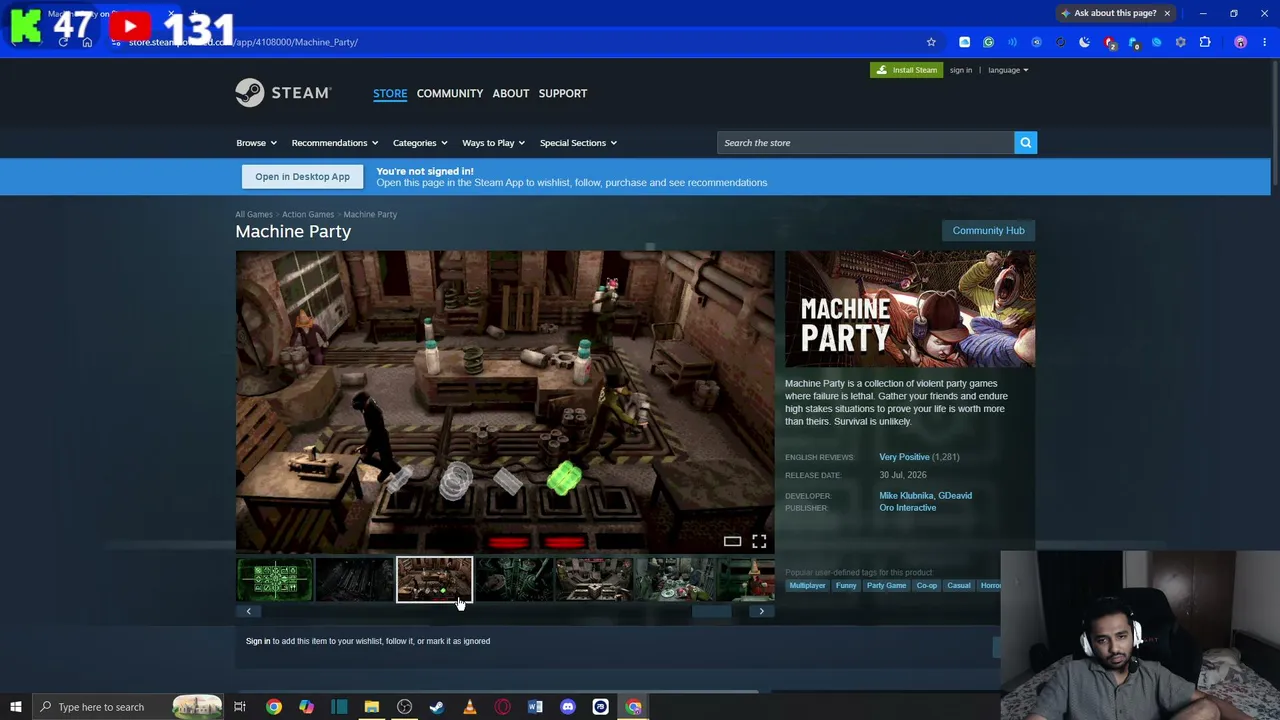Click the main Machine Party screenshot
The image size is (1280, 720).
click(x=505, y=402)
